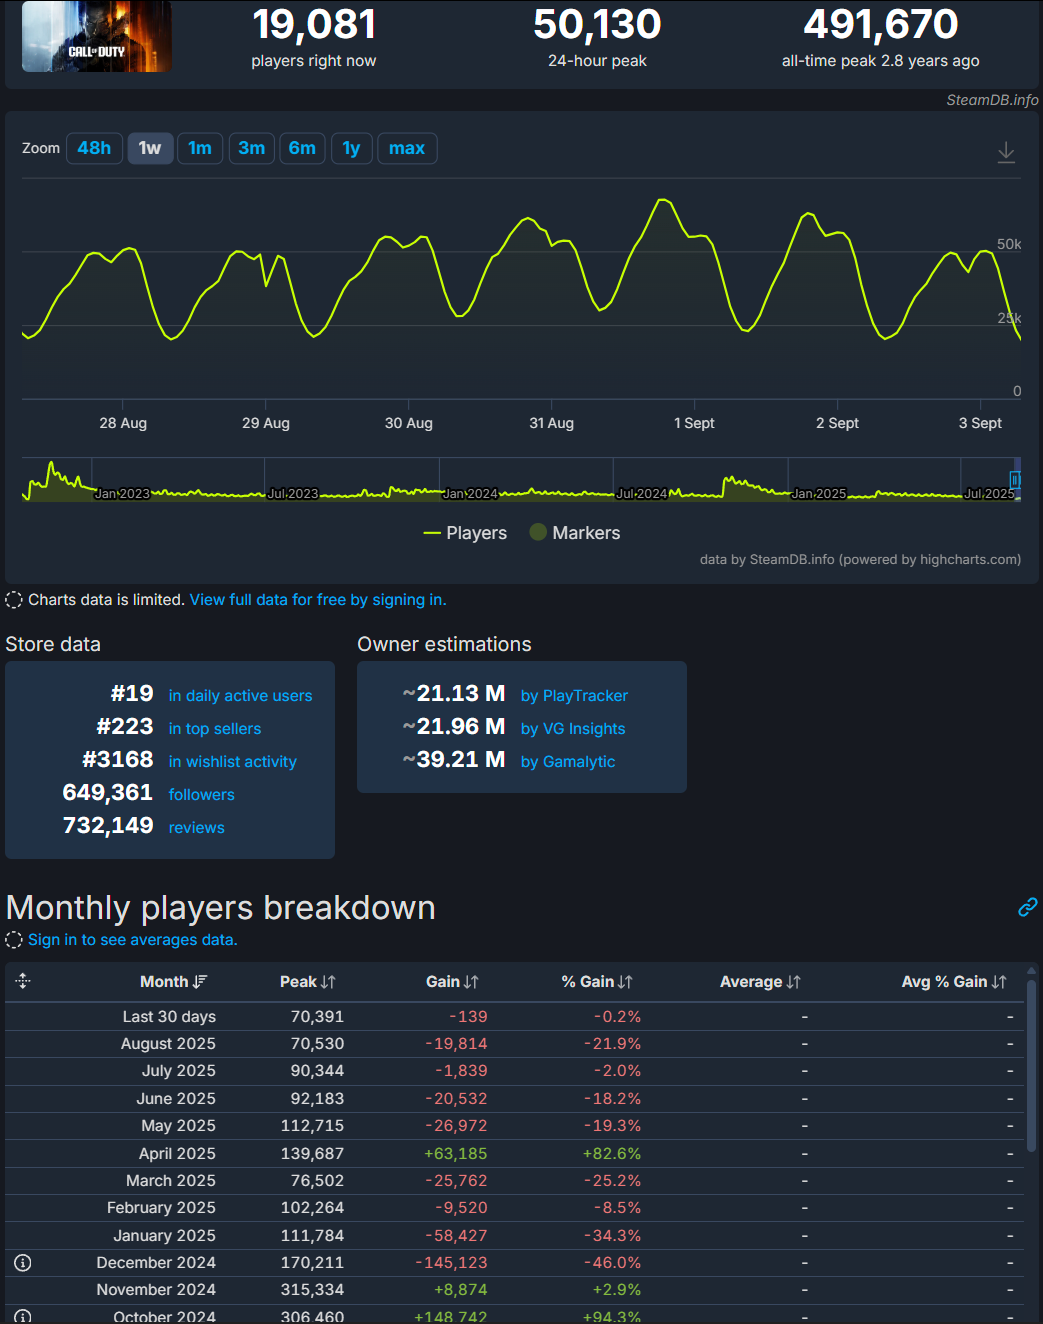Click the 31 Aug axis label
This screenshot has height=1324, width=1043.
(x=552, y=423)
